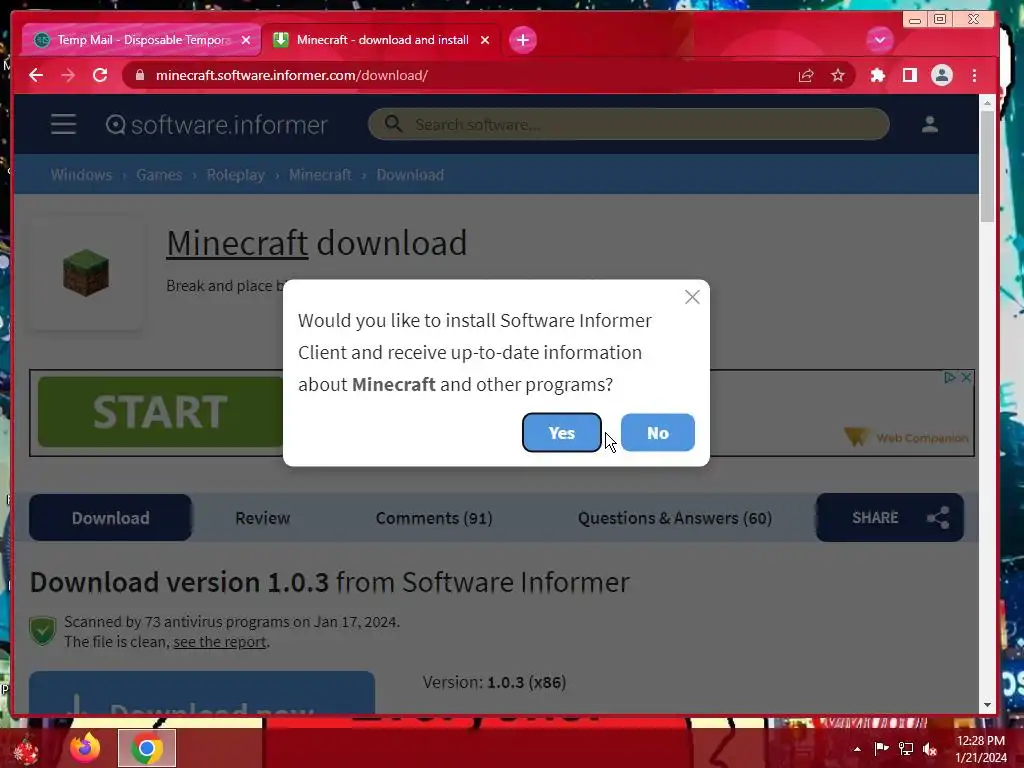The image size is (1024, 768).
Task: Click the search magnifier icon
Action: tap(393, 123)
